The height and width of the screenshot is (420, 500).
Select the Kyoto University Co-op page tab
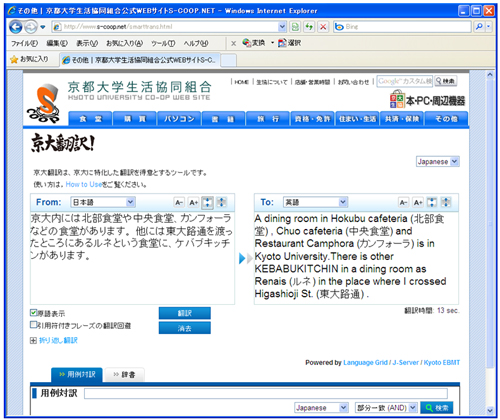point(140,60)
